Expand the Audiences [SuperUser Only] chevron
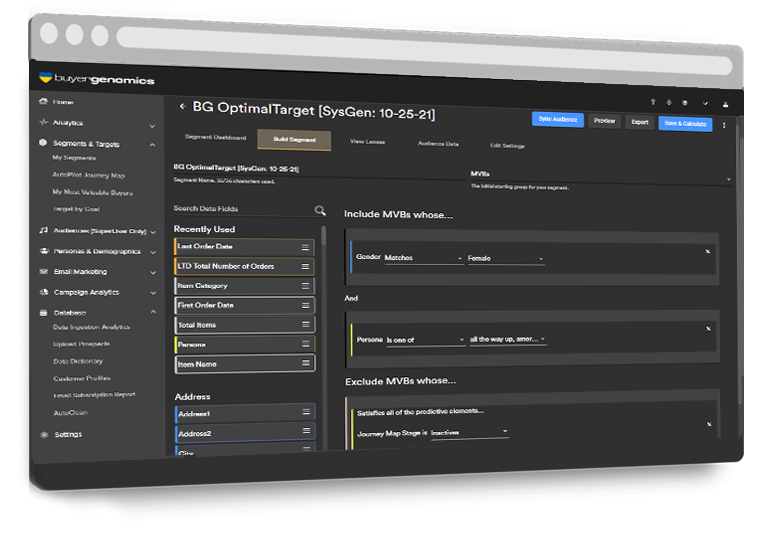 tap(153, 232)
